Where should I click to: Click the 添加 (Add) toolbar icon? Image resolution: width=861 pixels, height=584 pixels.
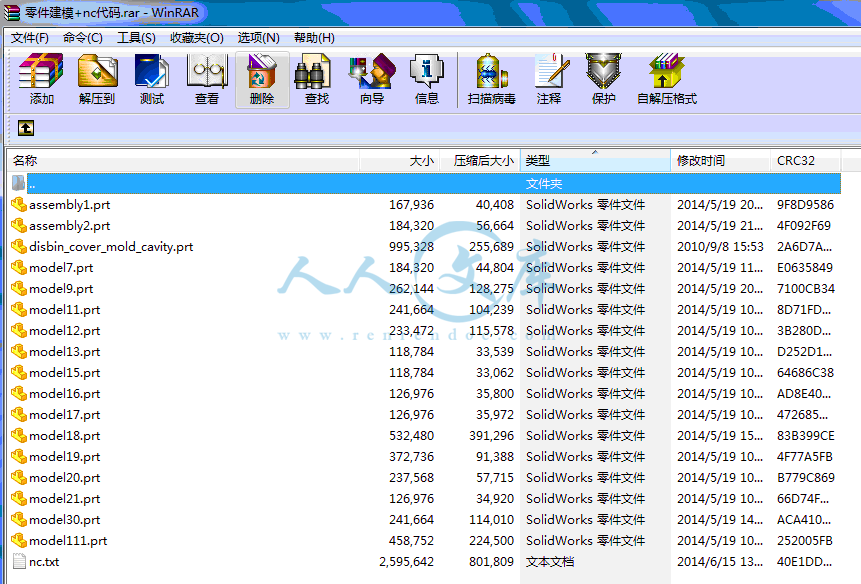click(41, 71)
